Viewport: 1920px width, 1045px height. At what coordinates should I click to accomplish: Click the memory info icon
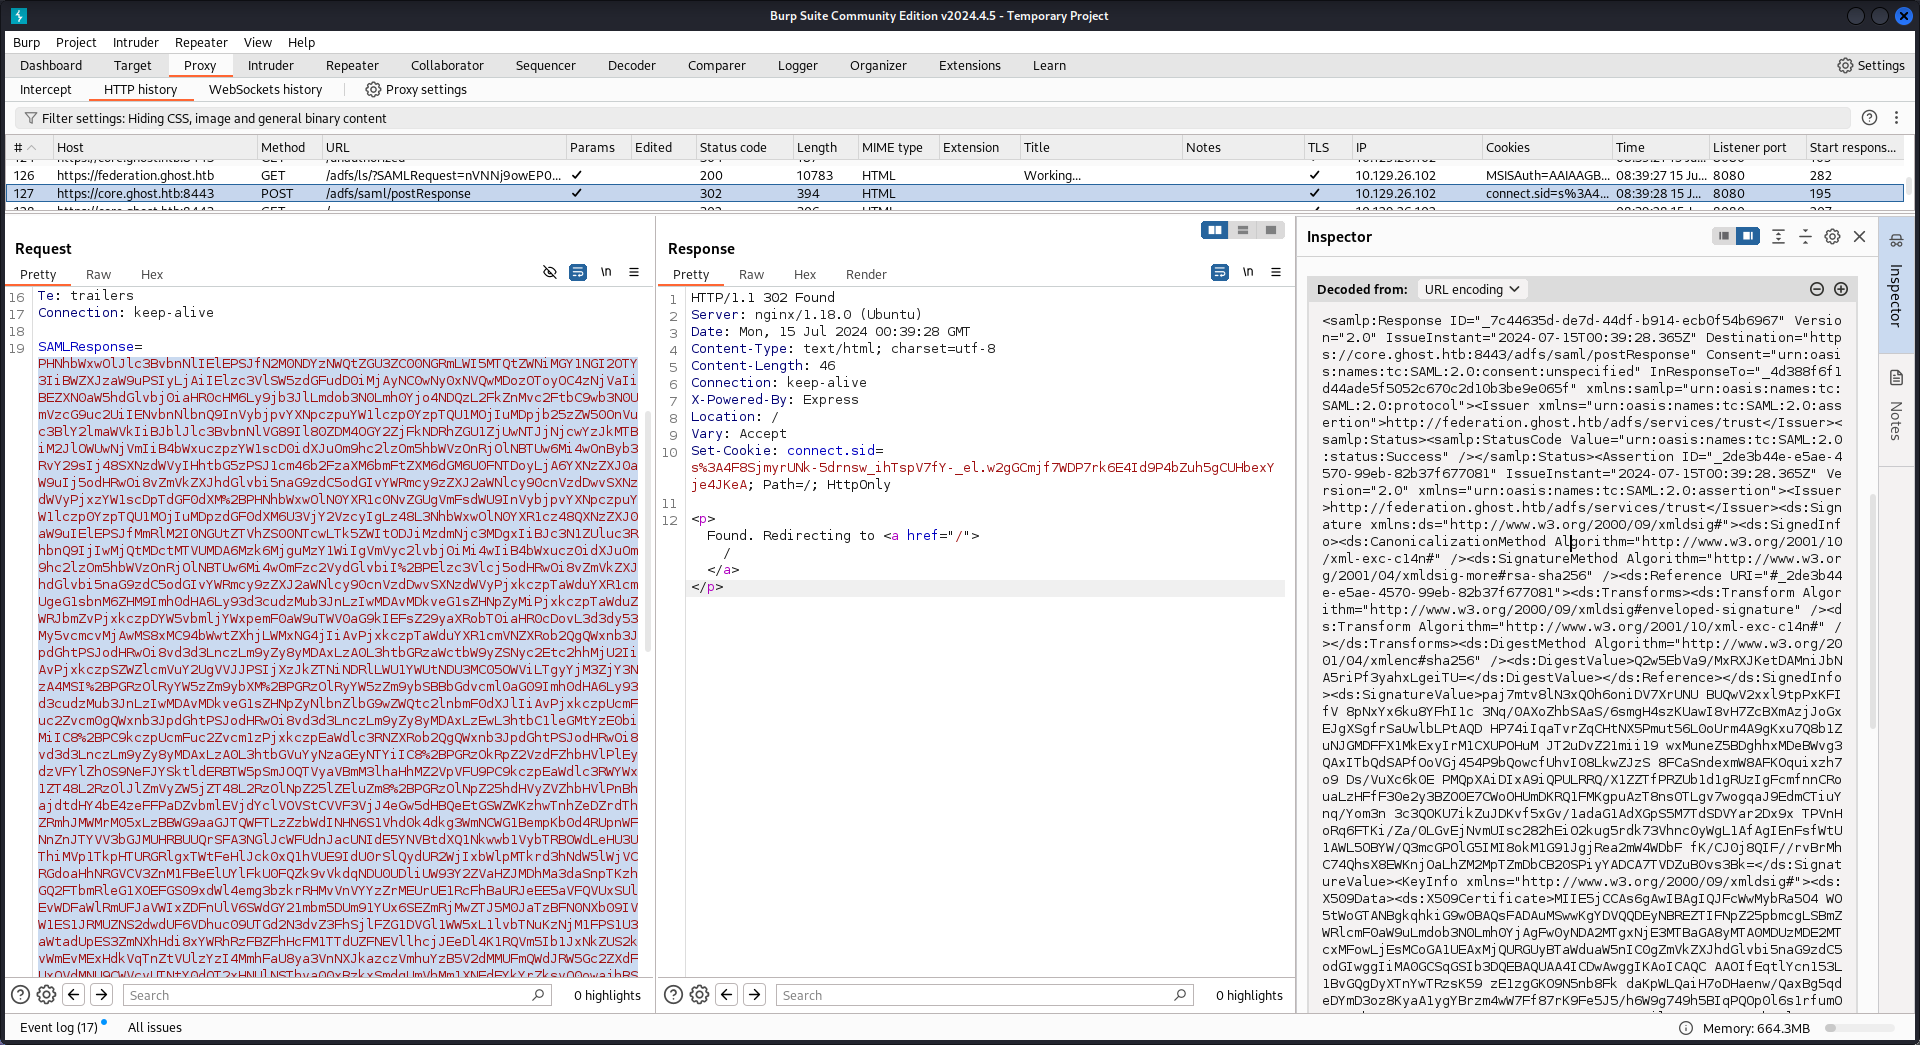(x=1685, y=1028)
